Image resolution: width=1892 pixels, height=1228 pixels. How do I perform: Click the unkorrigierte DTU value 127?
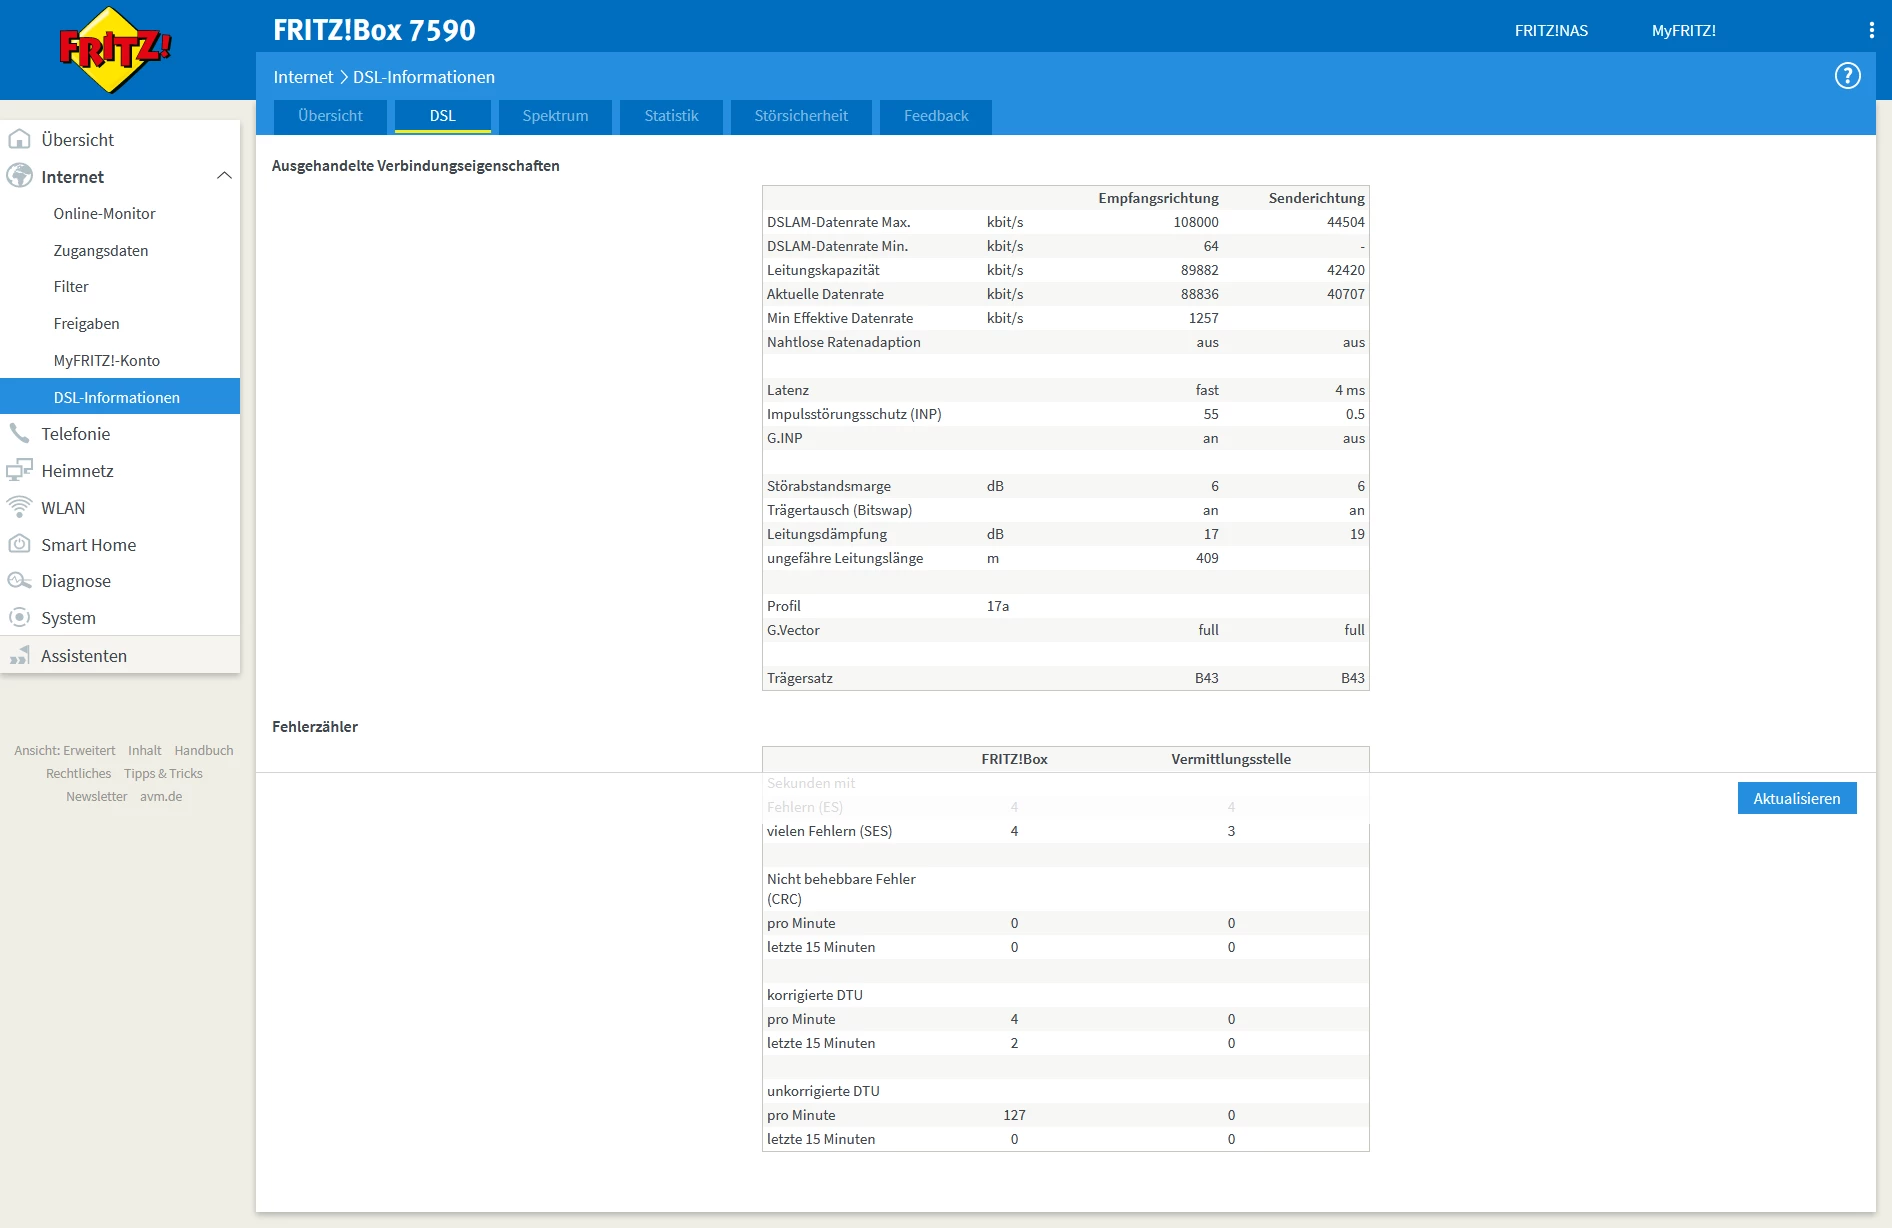coord(1014,1115)
